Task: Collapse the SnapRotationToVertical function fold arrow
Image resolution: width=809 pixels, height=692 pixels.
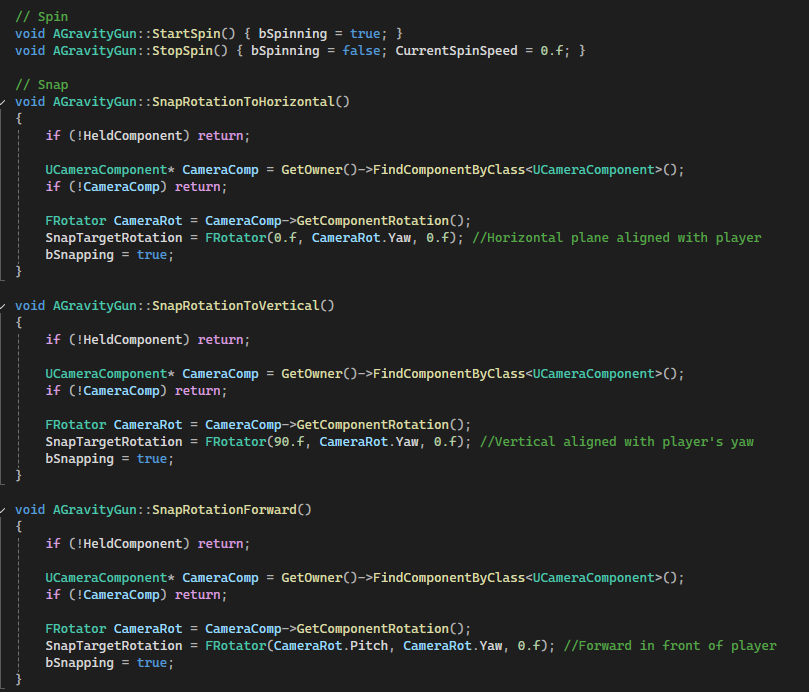Action: point(4,306)
